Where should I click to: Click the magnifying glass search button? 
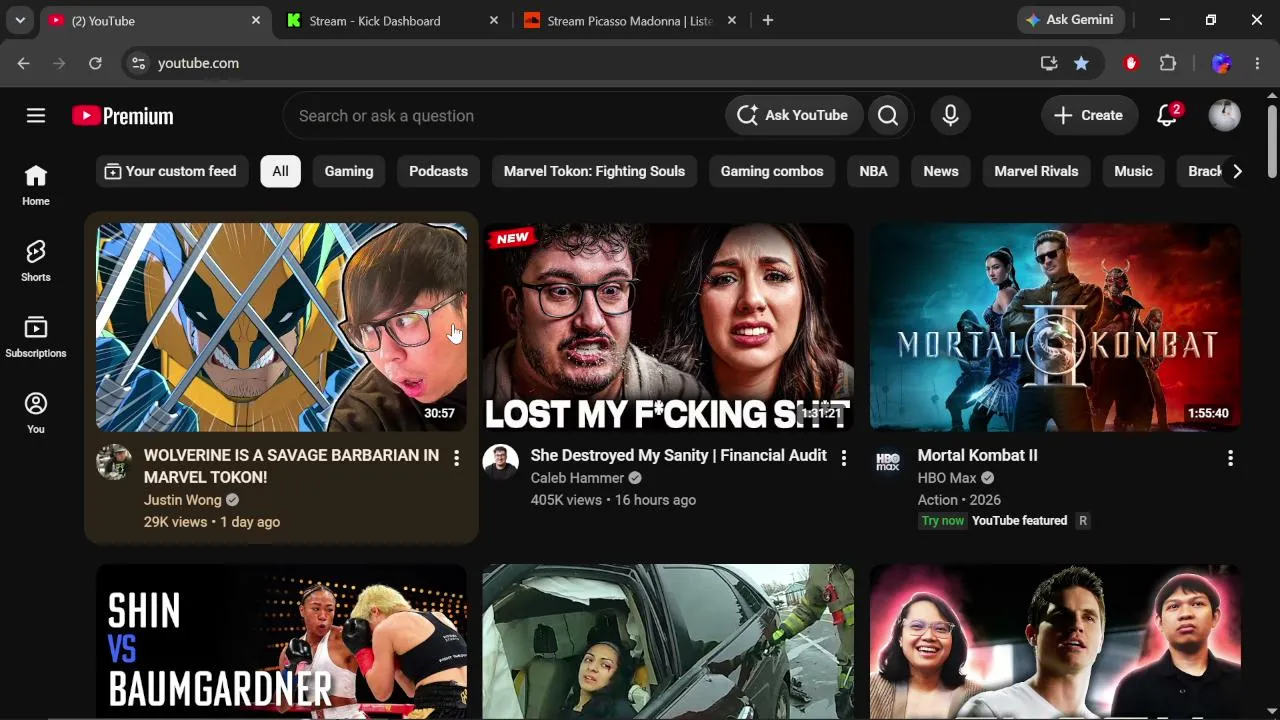click(888, 116)
